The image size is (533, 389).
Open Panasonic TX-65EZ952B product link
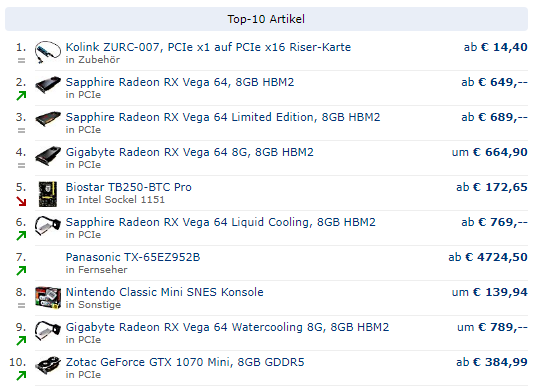tap(133, 257)
